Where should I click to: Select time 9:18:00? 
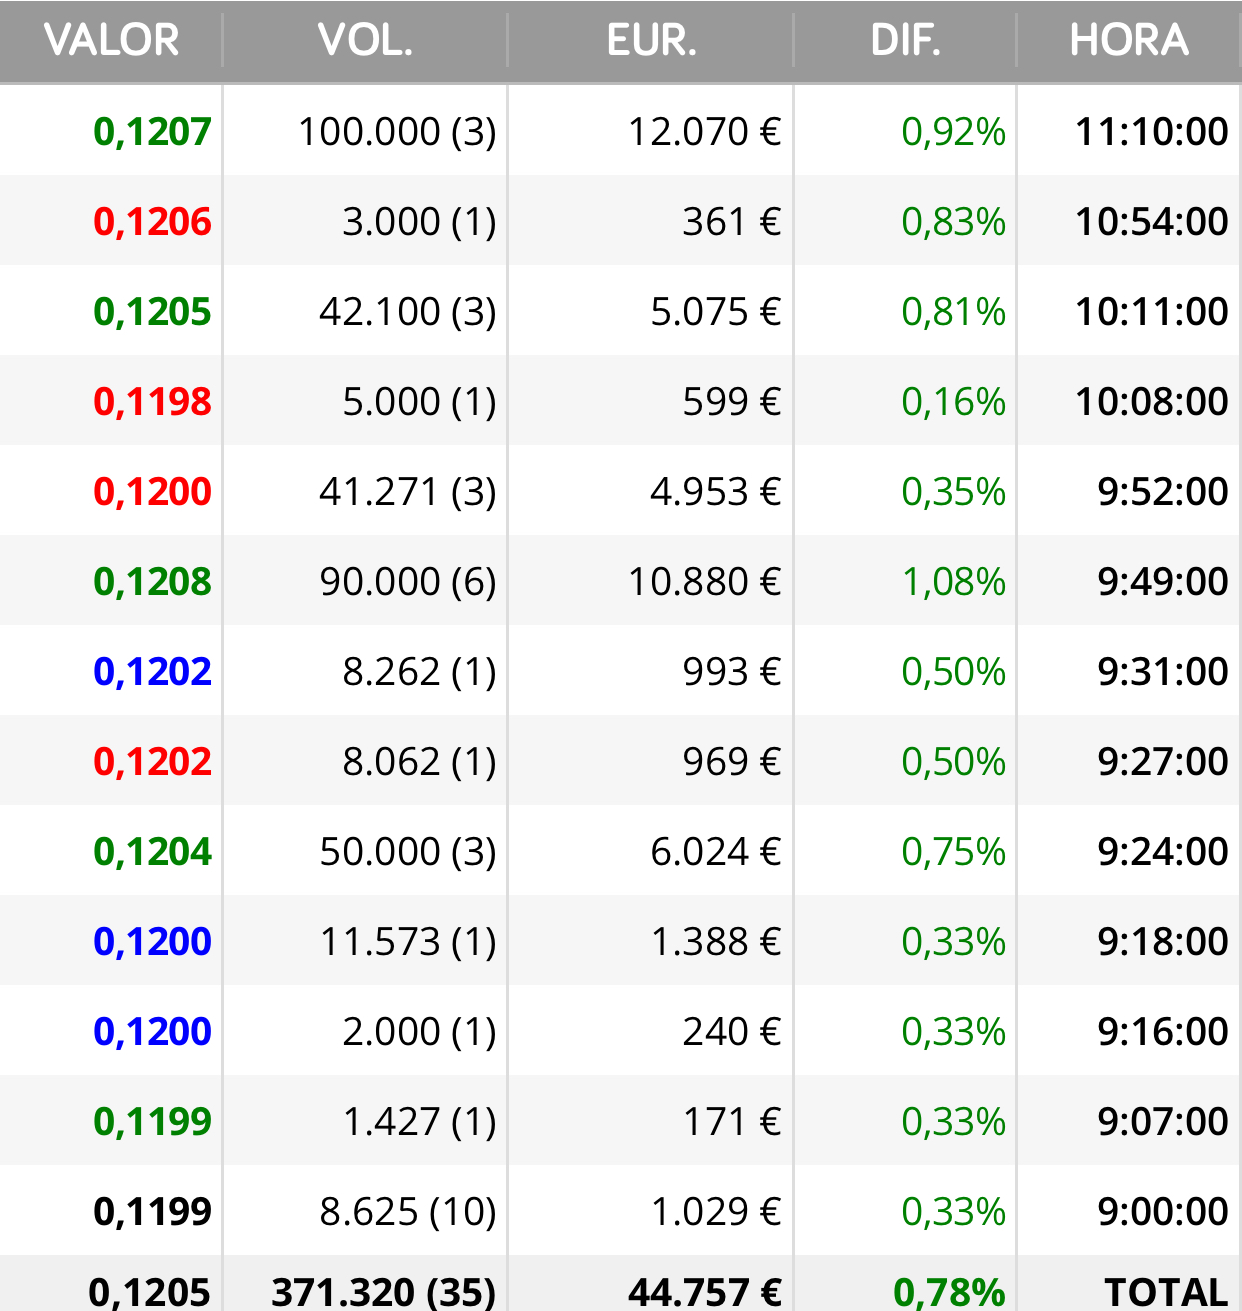pos(1162,942)
